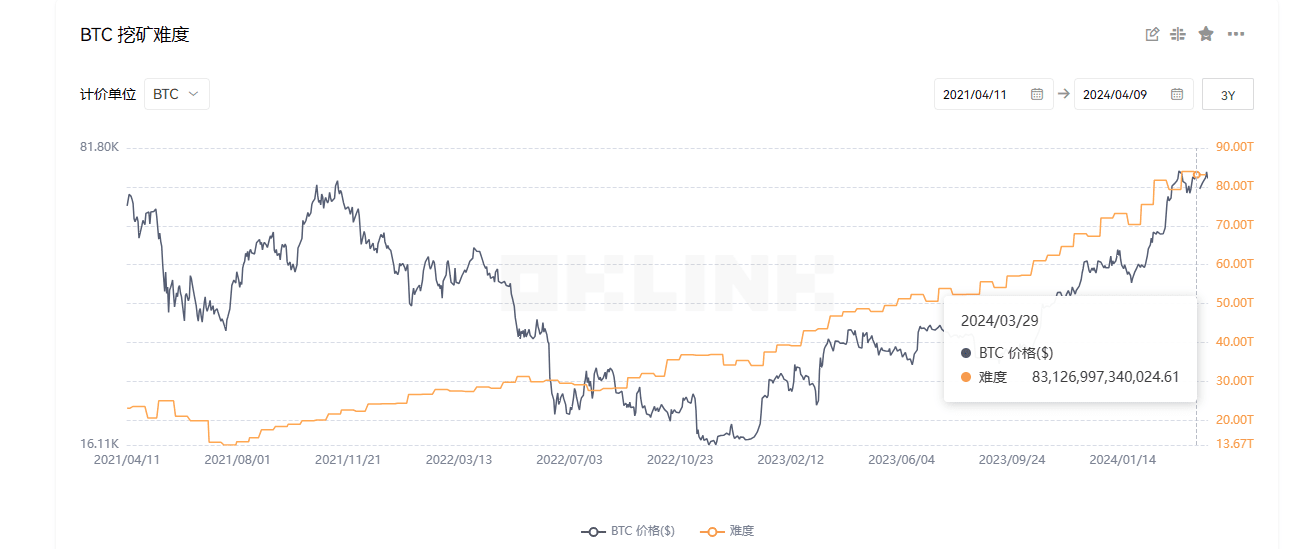
Task: Open the end date calendar icon
Action: (x=1177, y=94)
